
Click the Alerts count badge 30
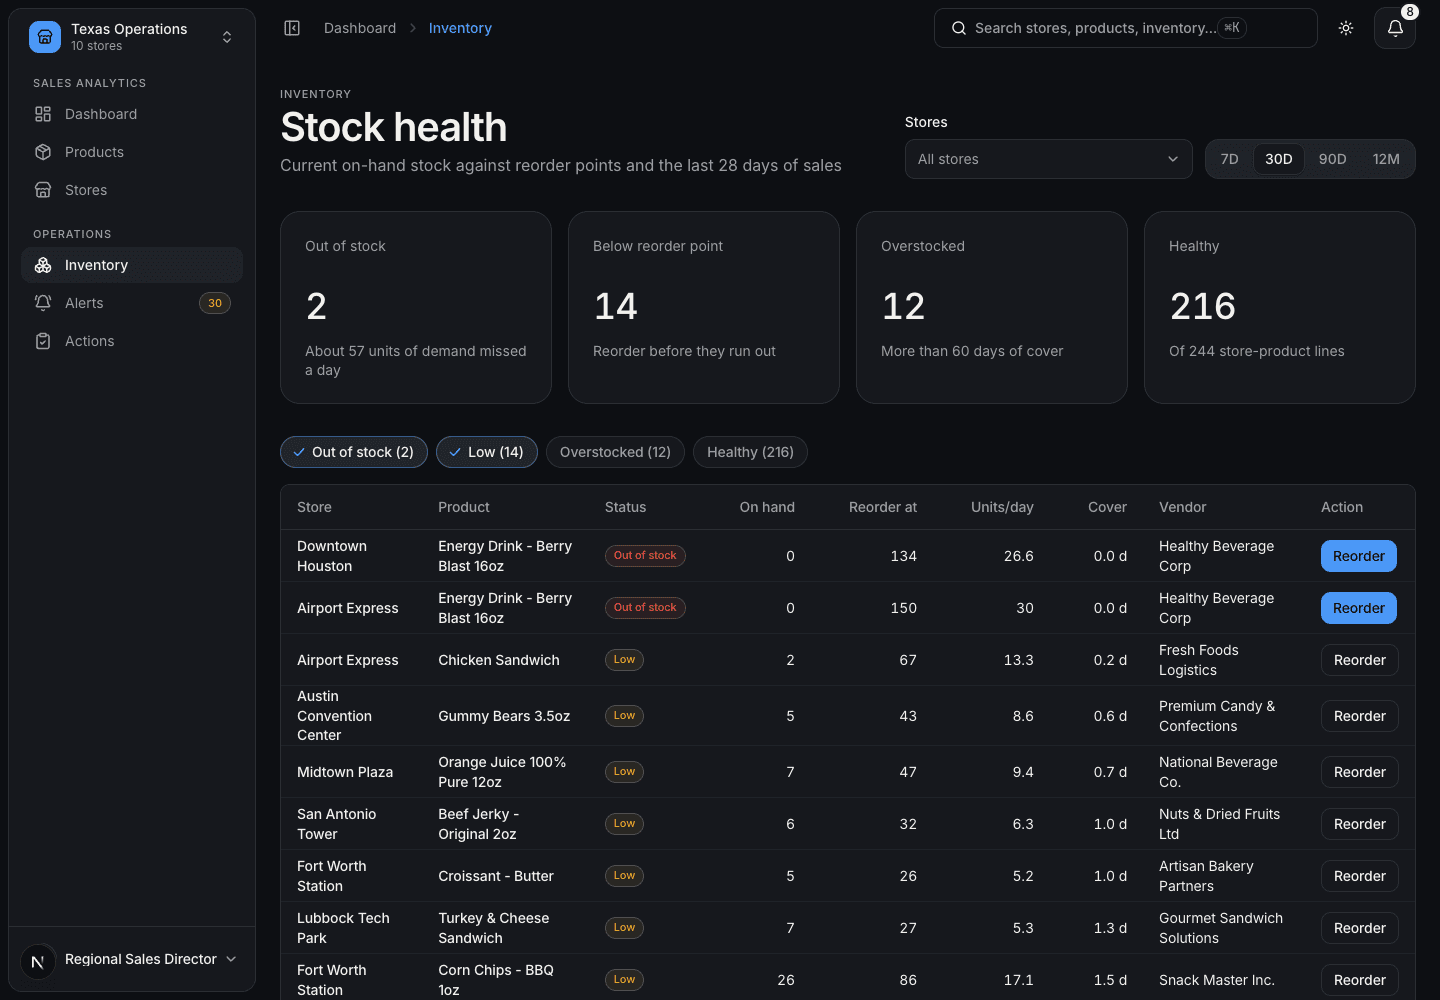tap(215, 303)
